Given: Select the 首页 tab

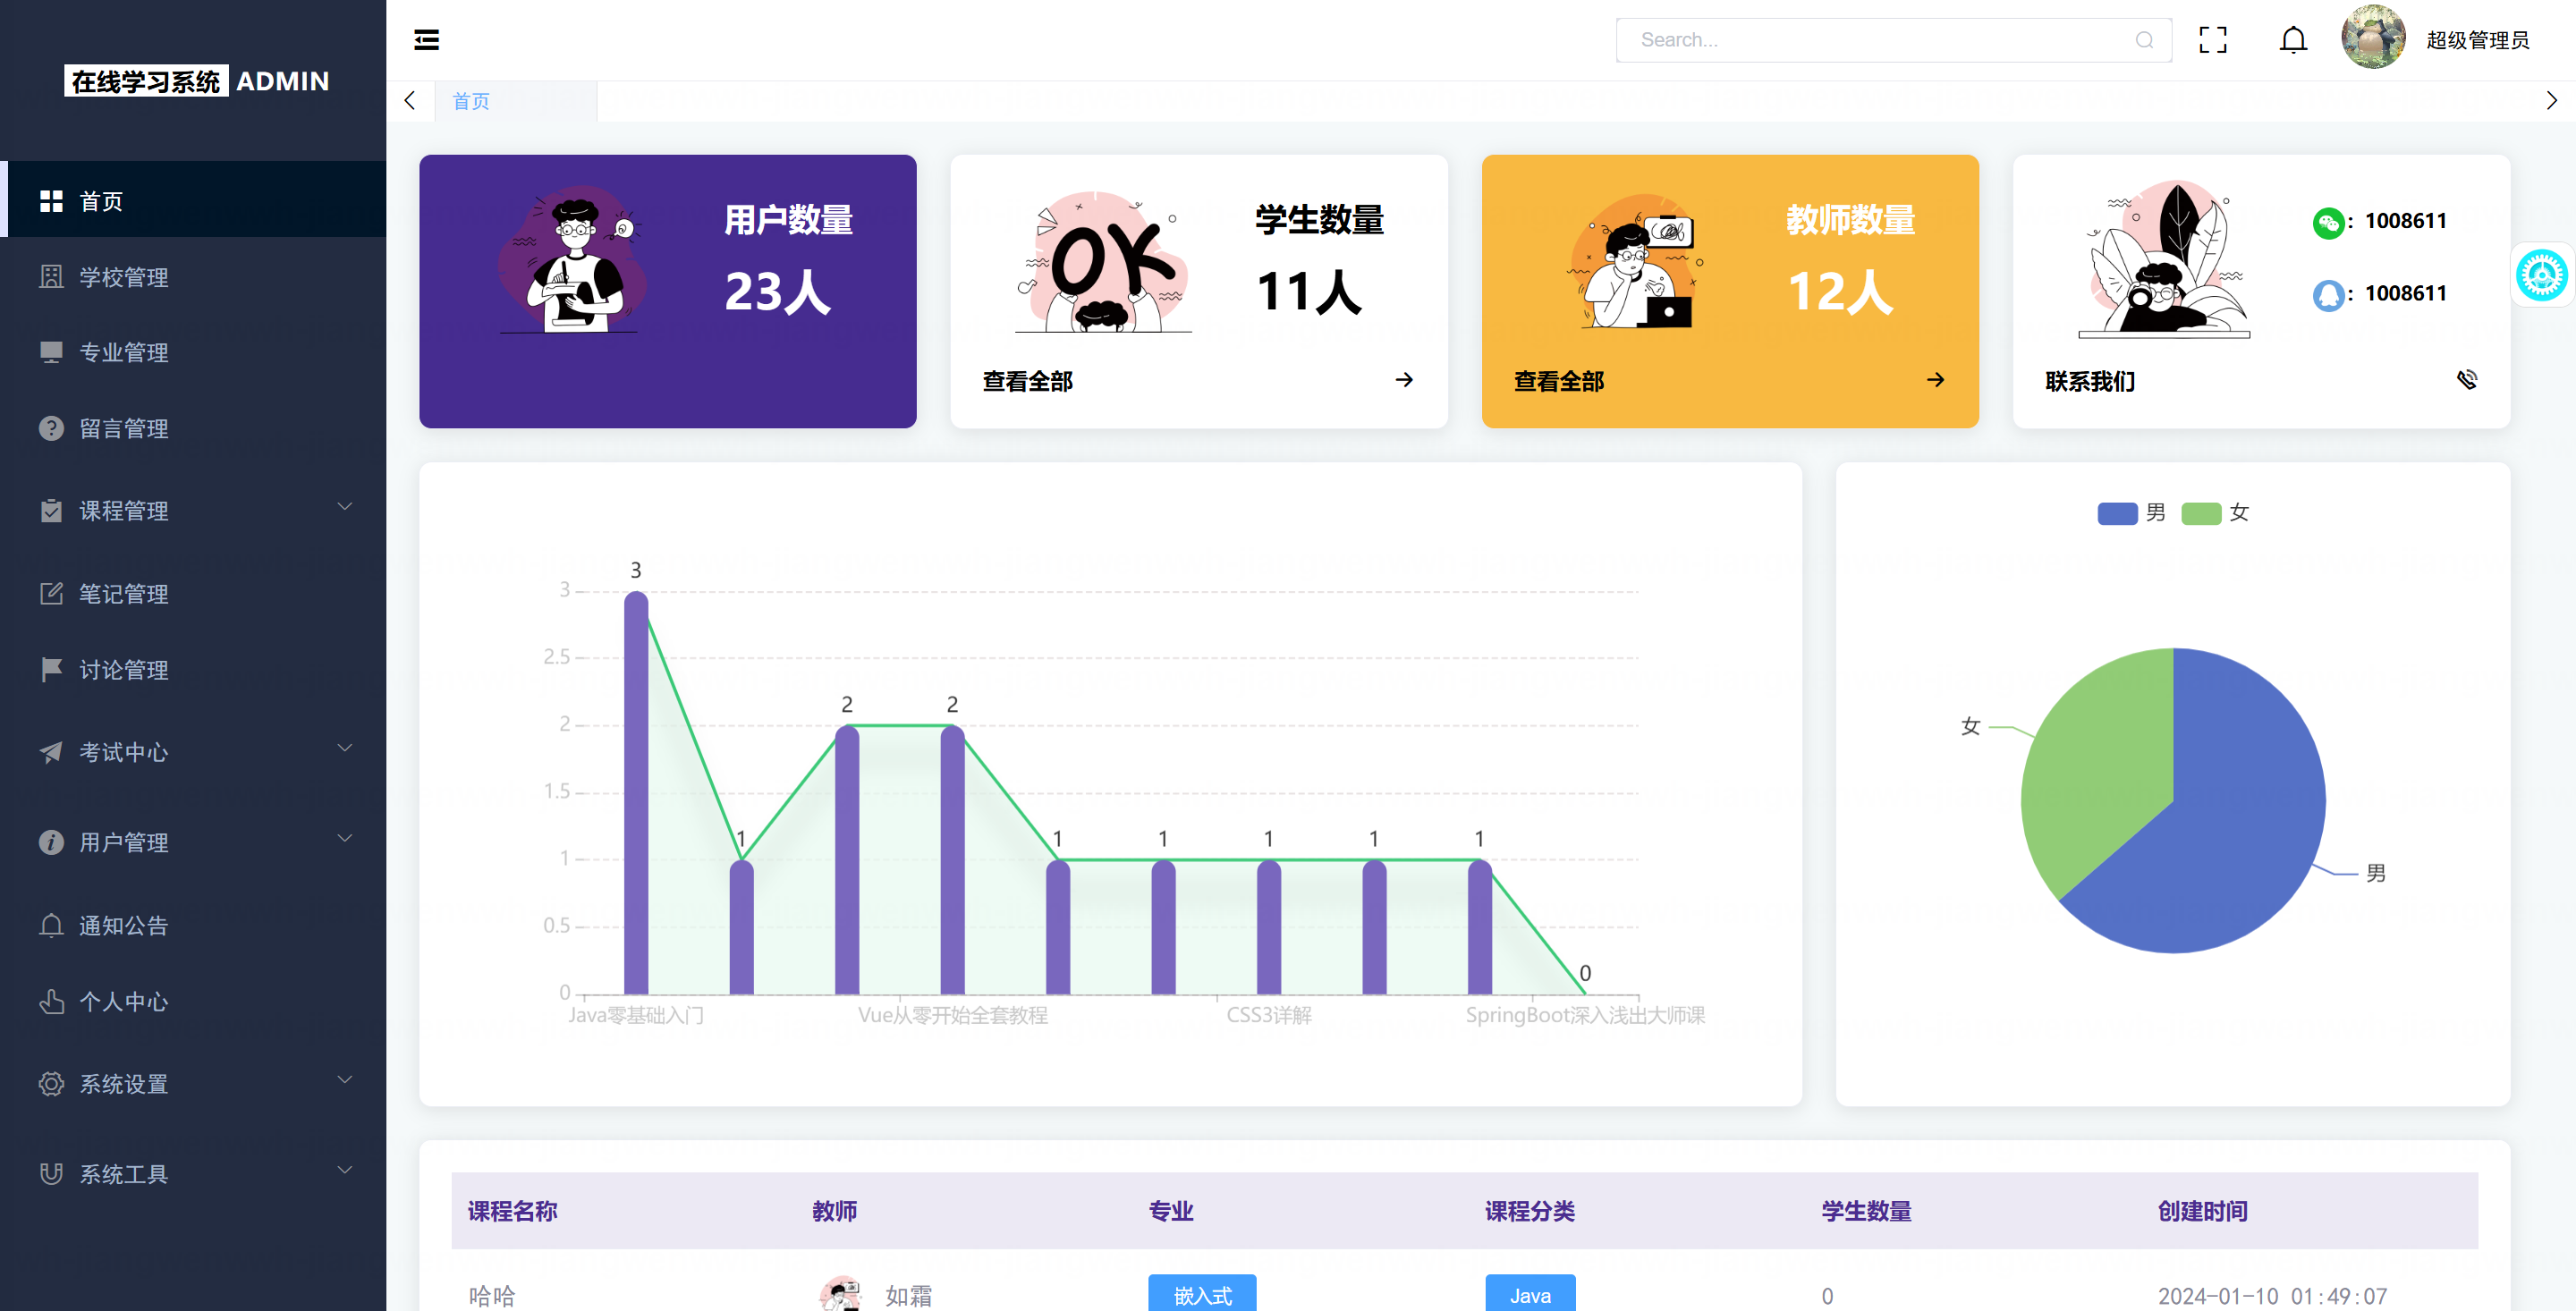Looking at the screenshot, I should (x=471, y=101).
